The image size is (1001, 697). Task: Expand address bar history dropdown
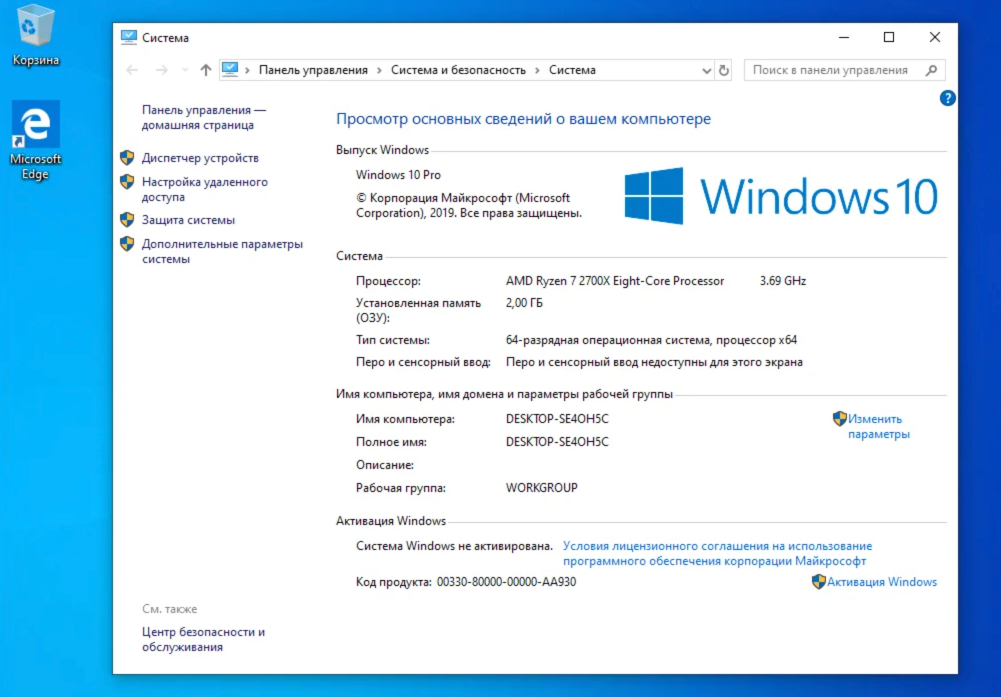[706, 70]
